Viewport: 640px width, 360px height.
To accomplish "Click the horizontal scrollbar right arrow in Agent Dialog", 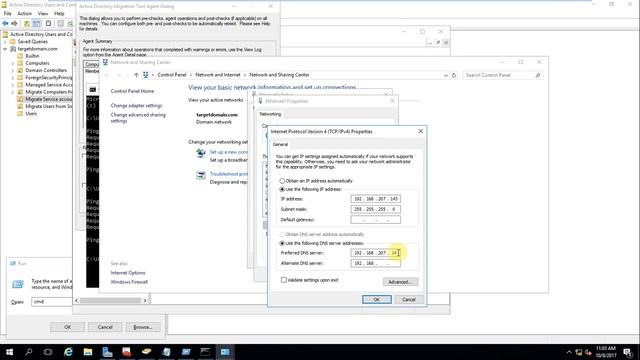I will [145, 301].
